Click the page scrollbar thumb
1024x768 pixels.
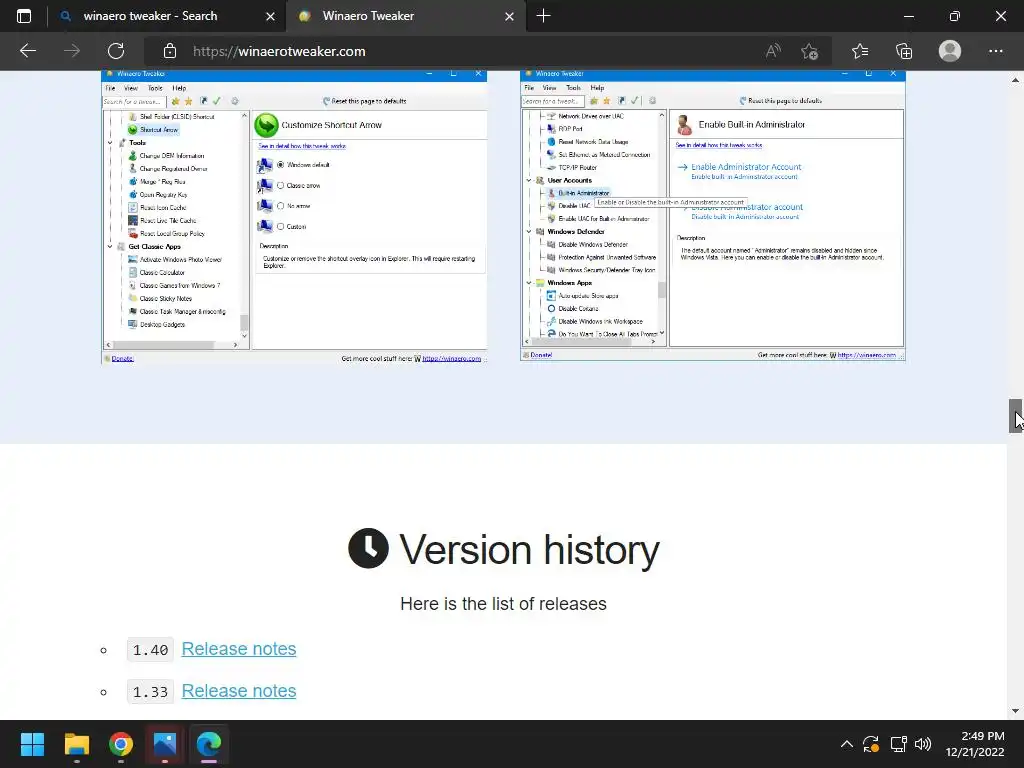1015,416
